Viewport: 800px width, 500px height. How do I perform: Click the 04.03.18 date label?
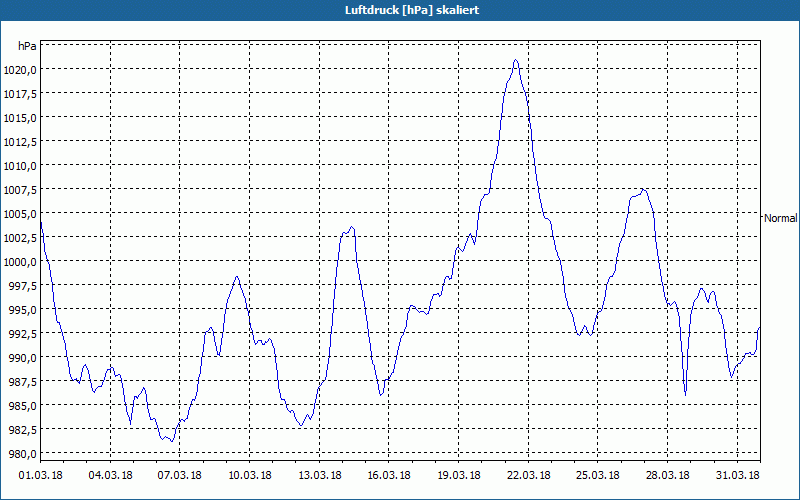tap(110, 475)
